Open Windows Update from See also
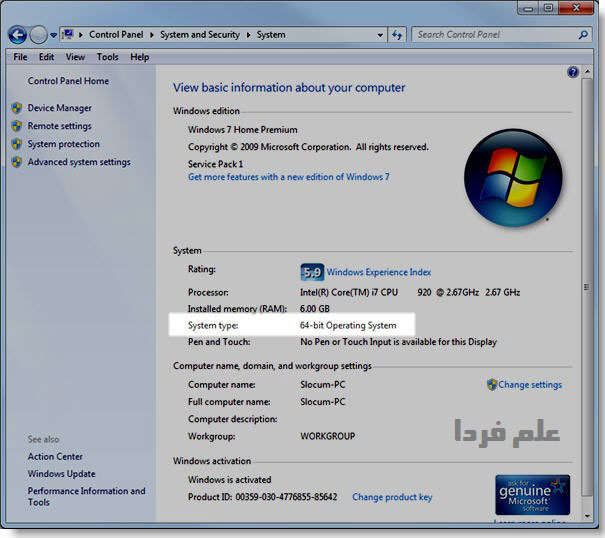 [x=61, y=474]
